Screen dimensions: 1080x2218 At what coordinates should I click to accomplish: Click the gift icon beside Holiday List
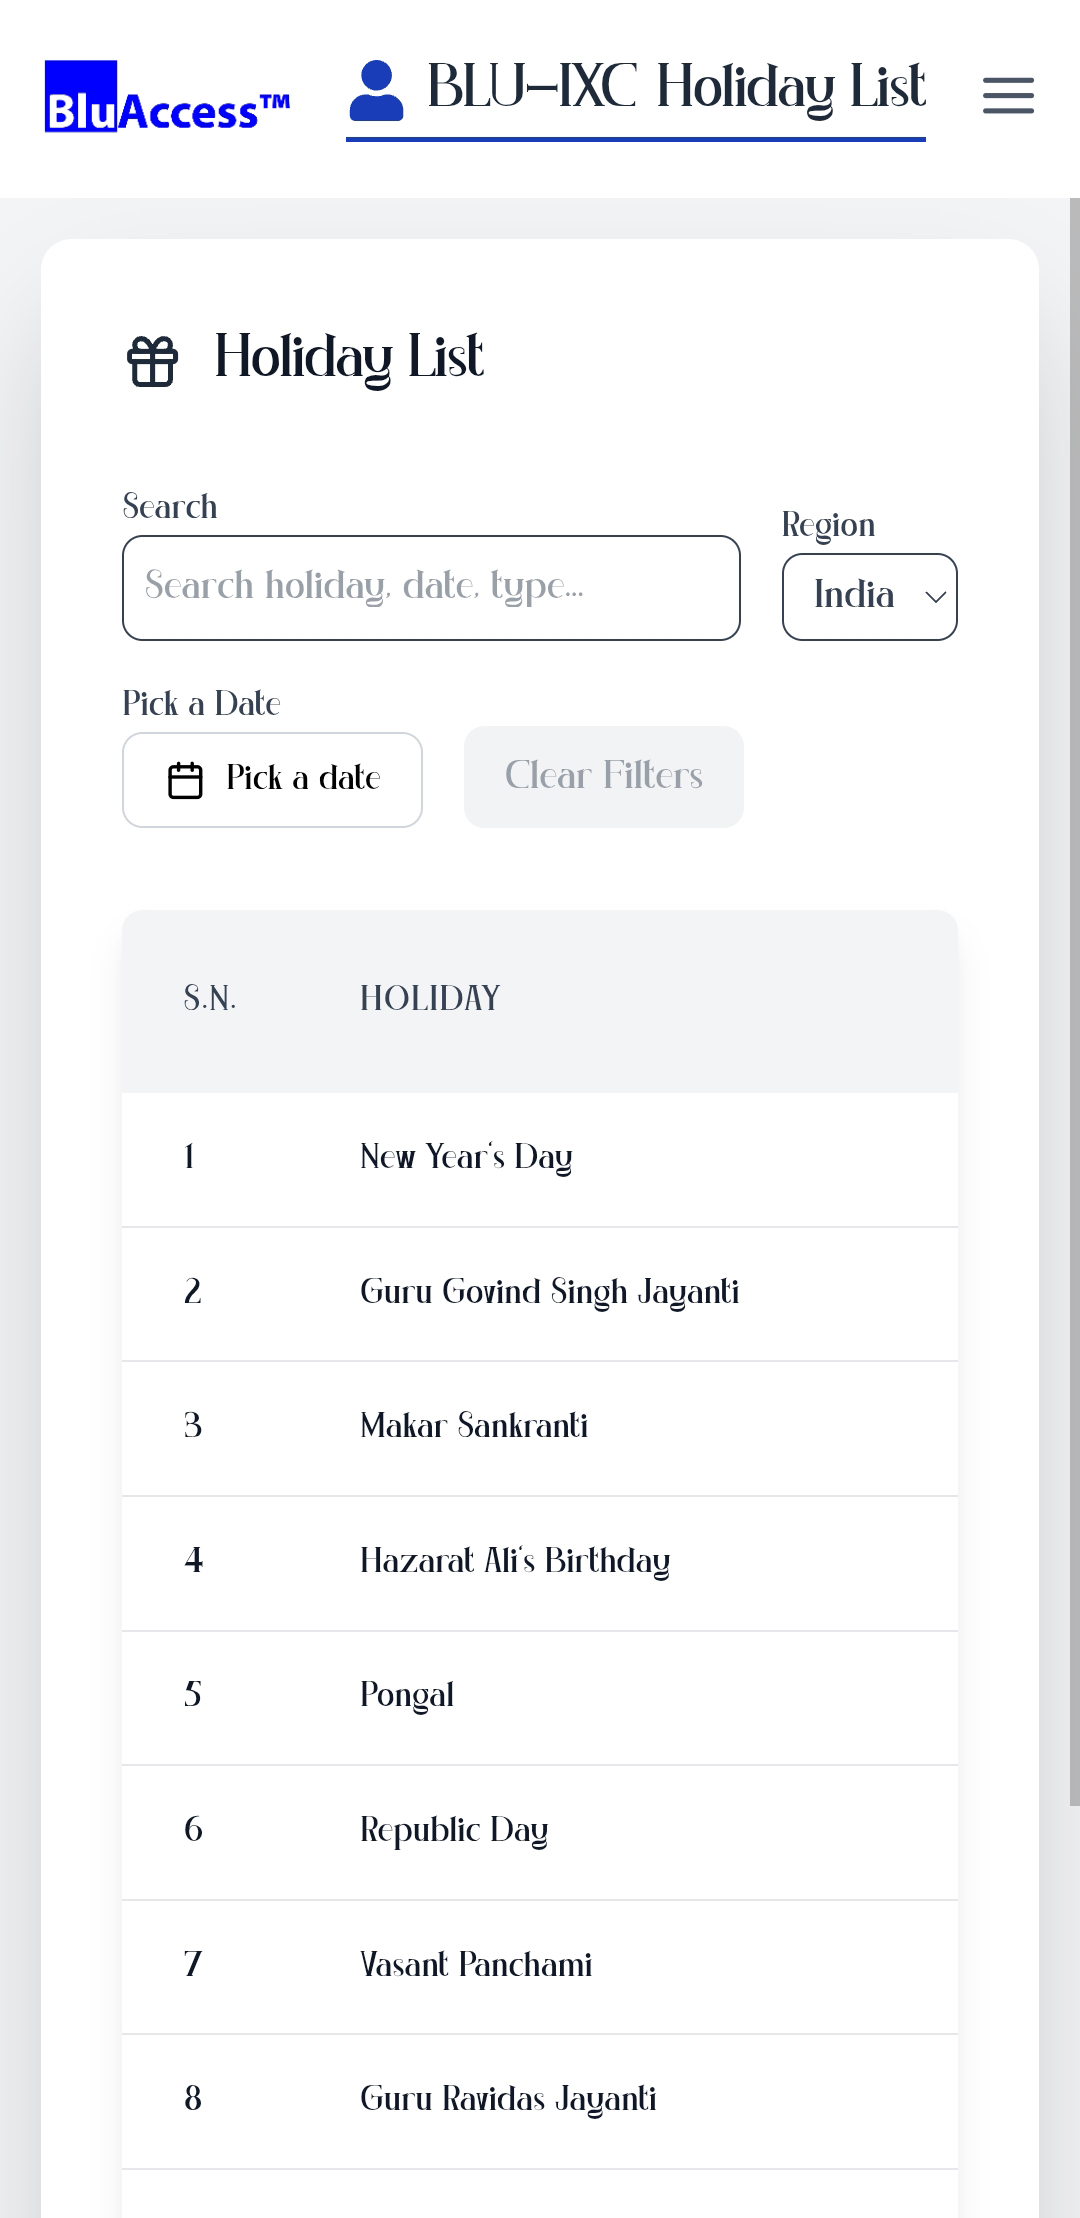point(152,360)
